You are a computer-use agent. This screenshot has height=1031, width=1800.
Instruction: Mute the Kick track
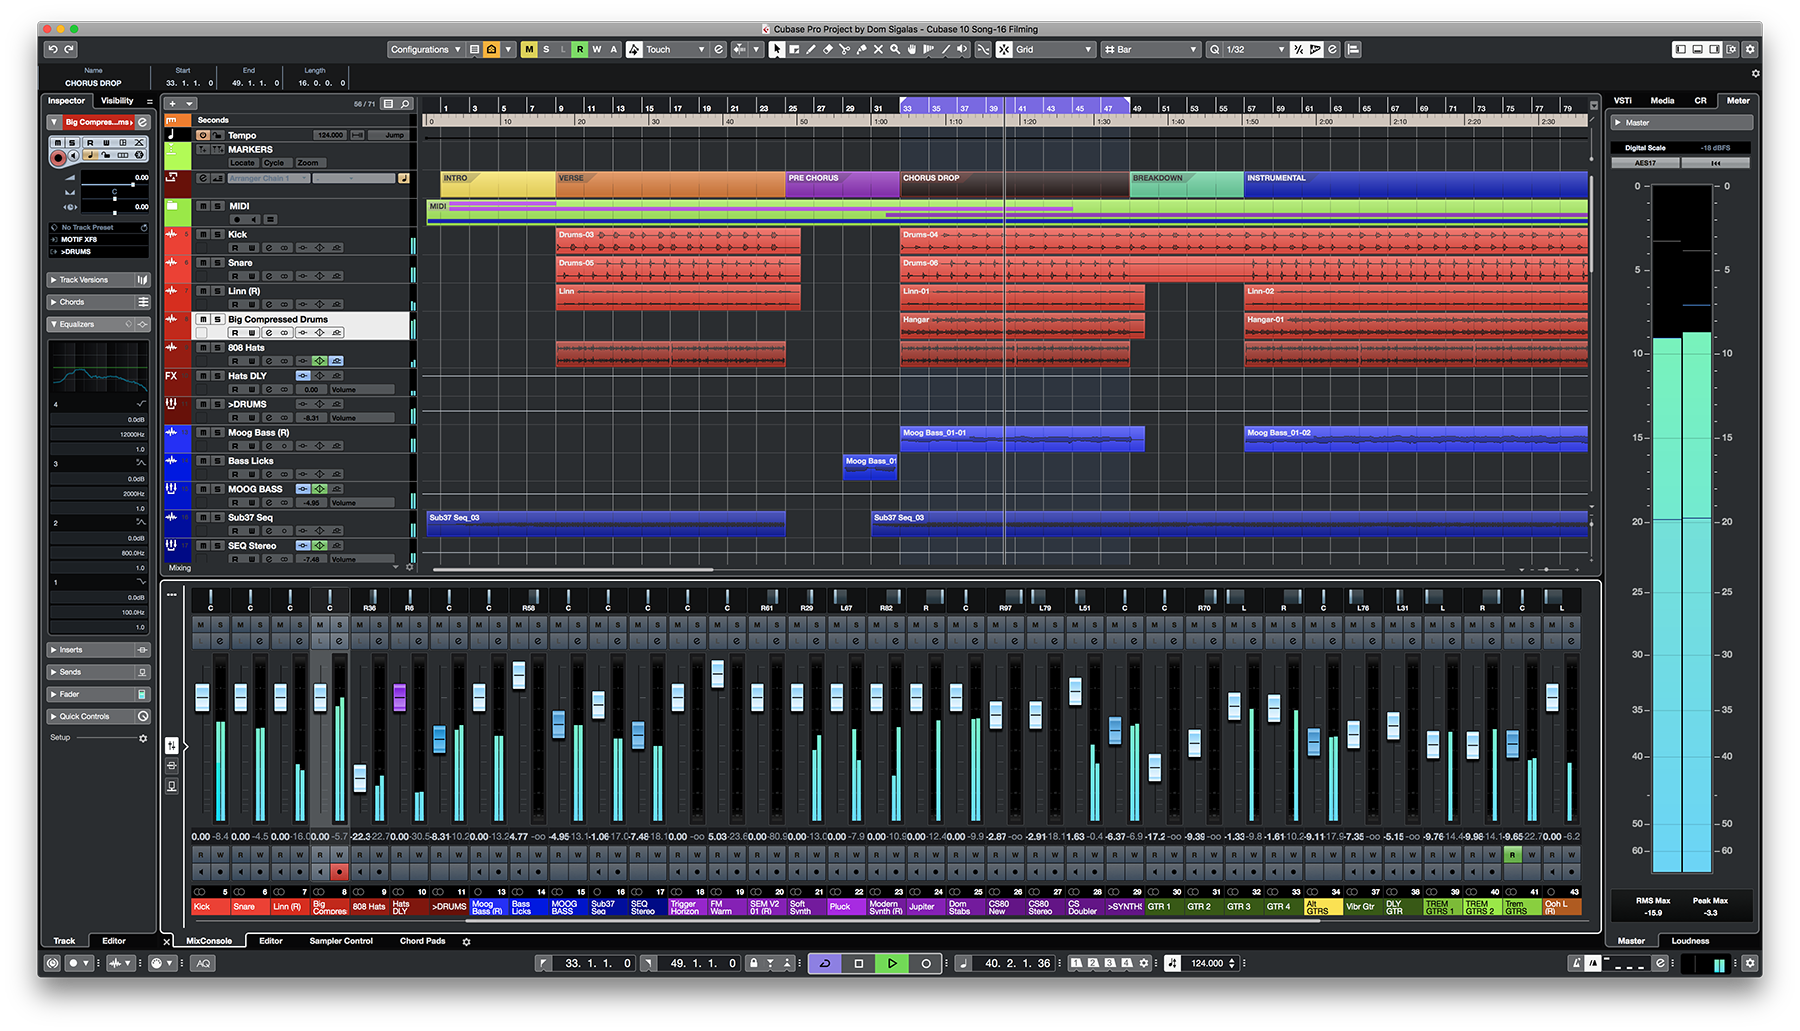(203, 234)
